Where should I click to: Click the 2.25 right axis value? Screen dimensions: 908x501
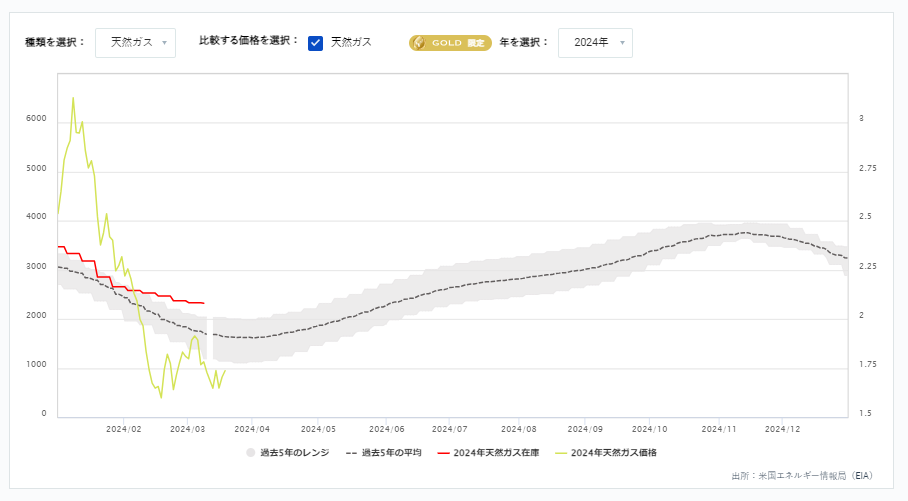[x=867, y=266]
